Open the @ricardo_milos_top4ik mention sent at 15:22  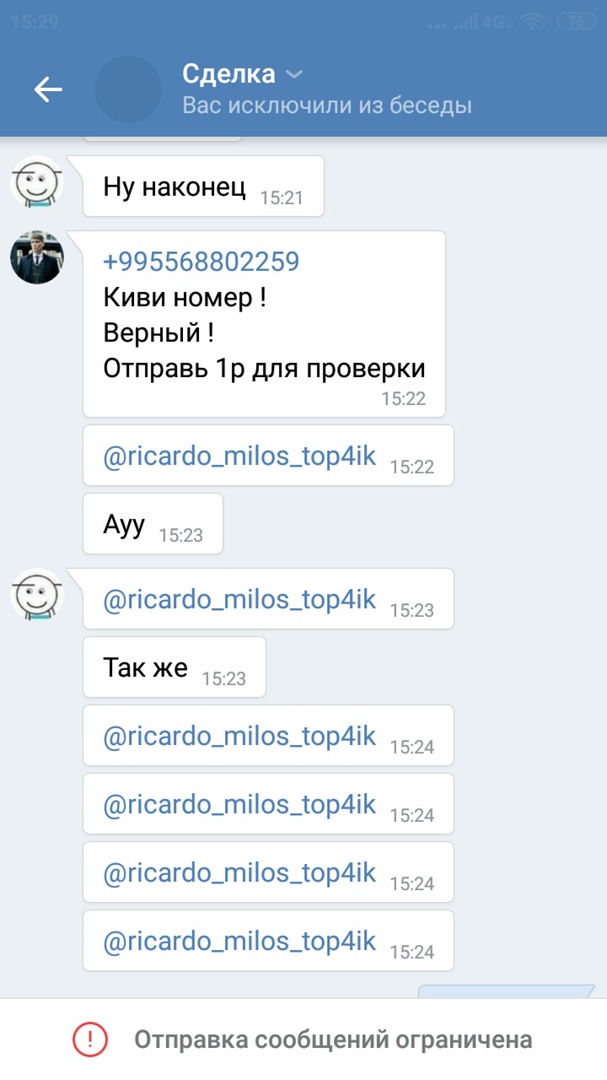tap(239, 455)
